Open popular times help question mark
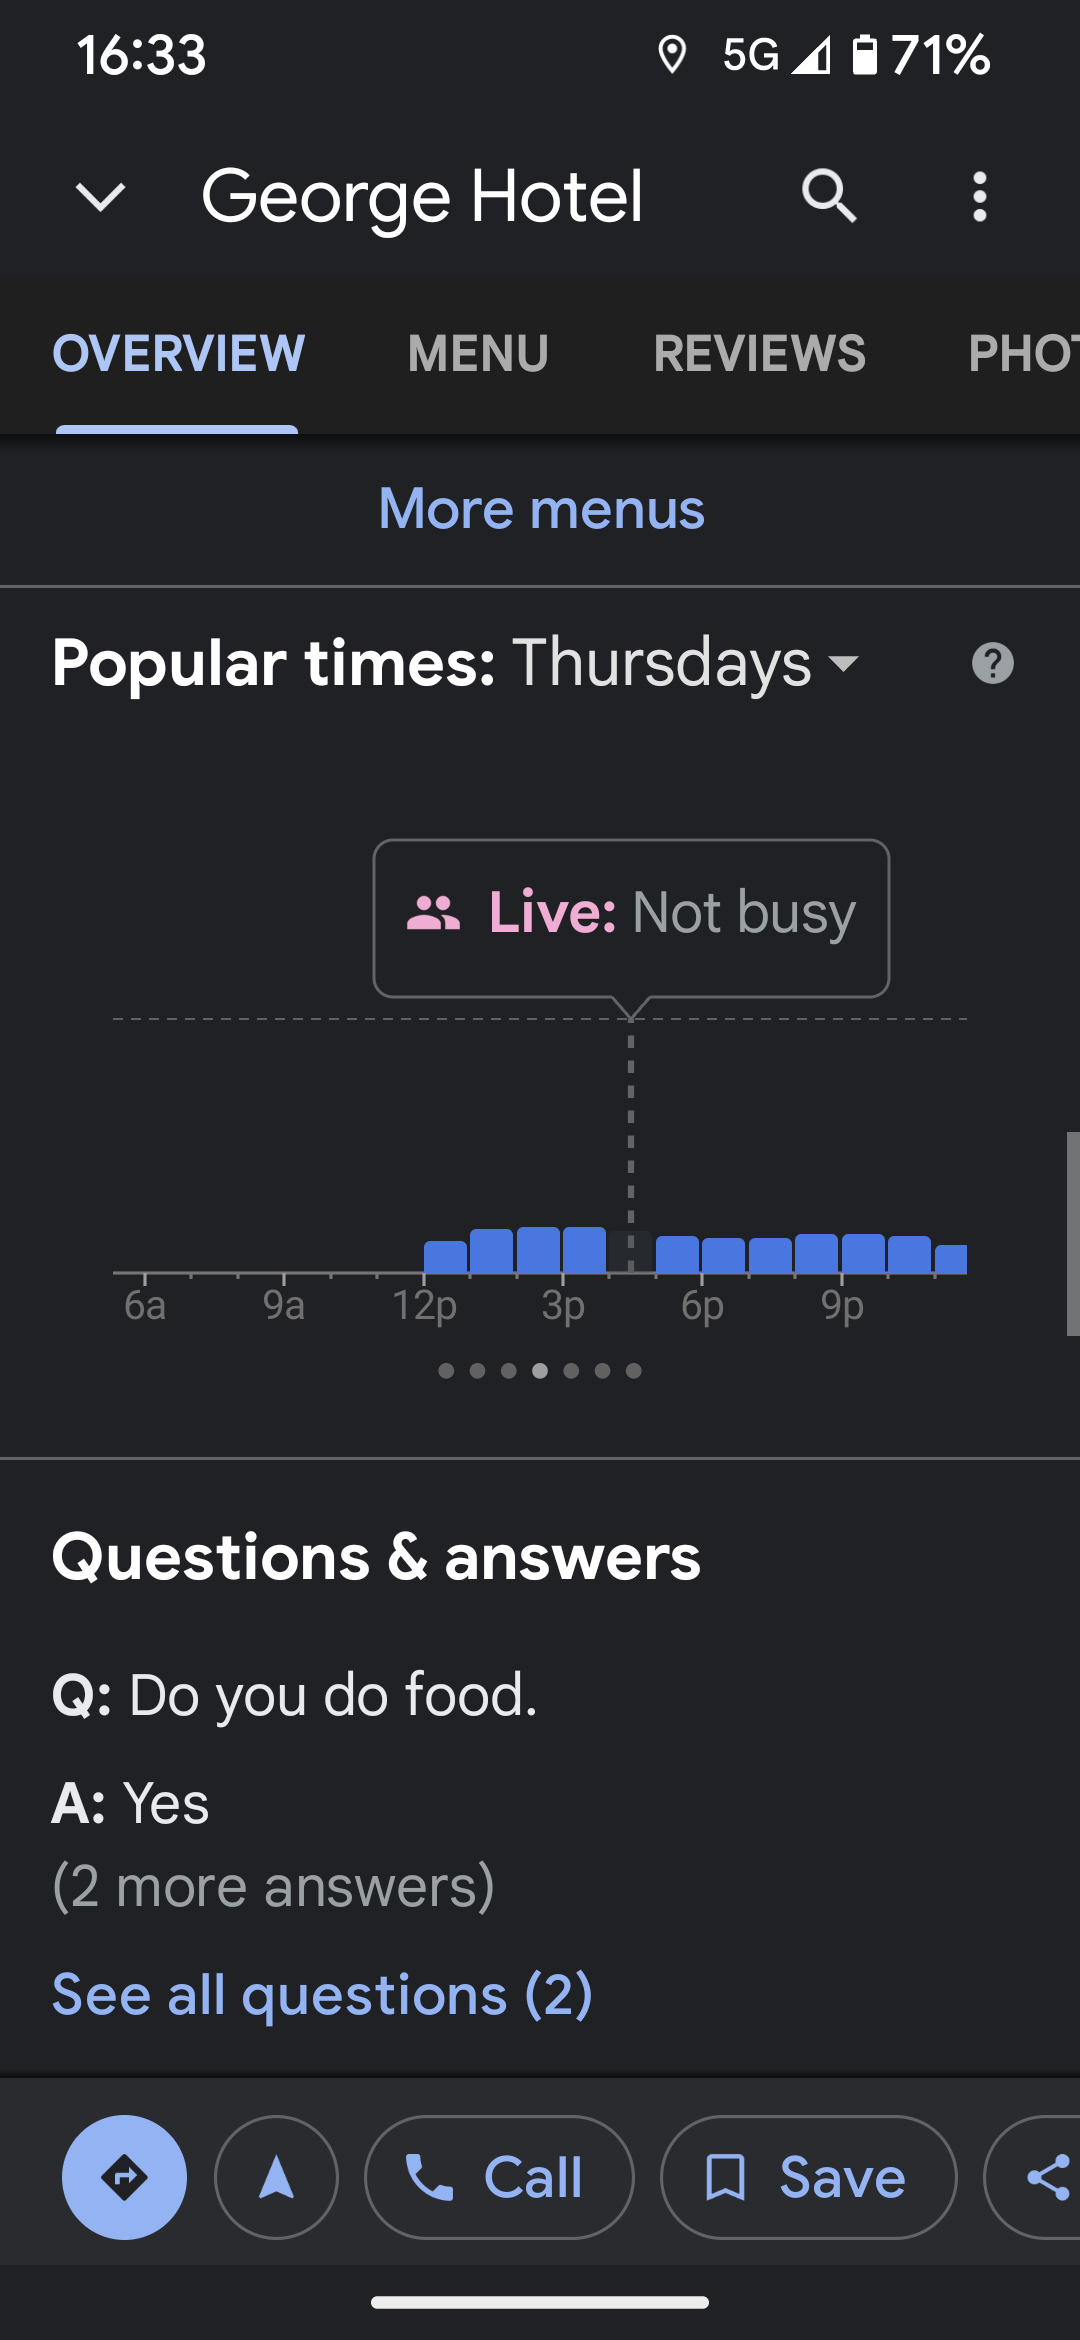The image size is (1080, 2340). (x=992, y=664)
